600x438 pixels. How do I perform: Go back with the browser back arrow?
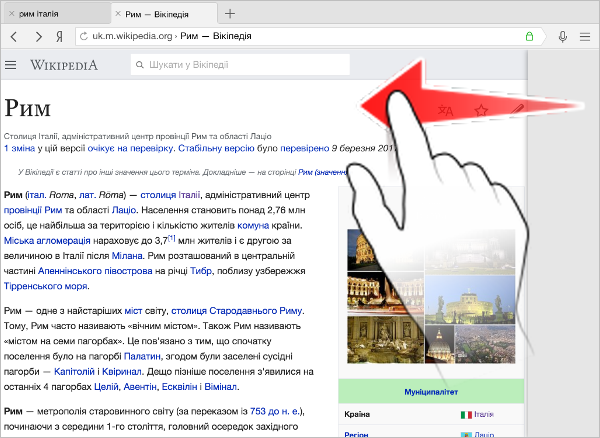pos(14,37)
